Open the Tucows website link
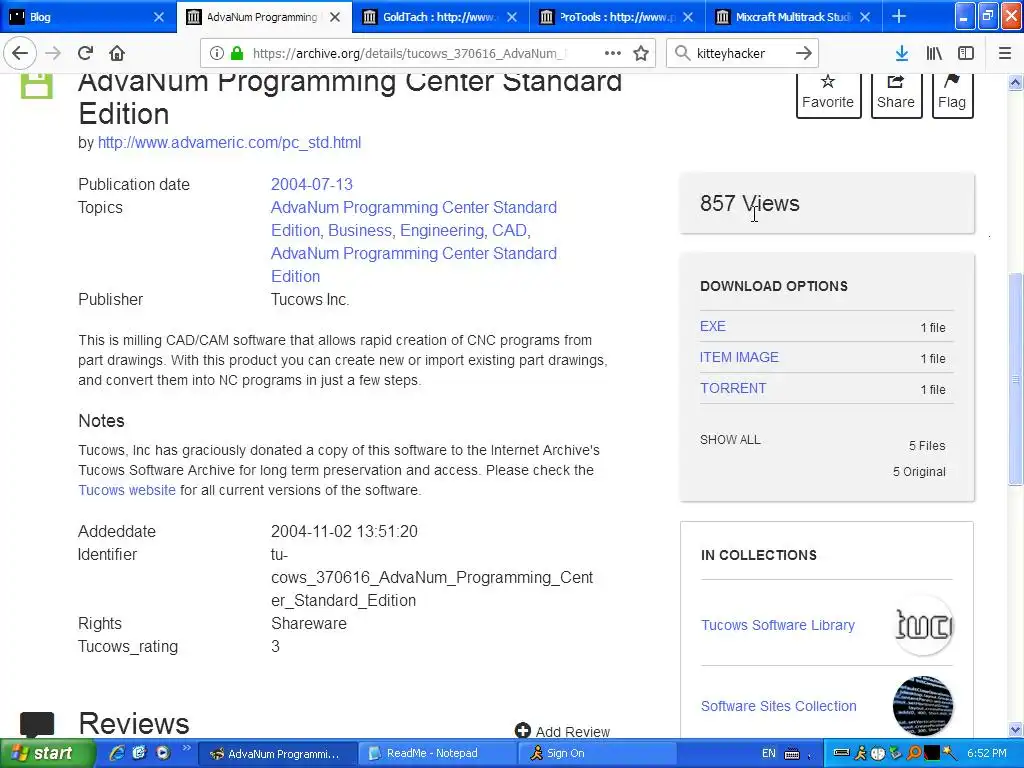This screenshot has width=1024, height=768. 127,490
